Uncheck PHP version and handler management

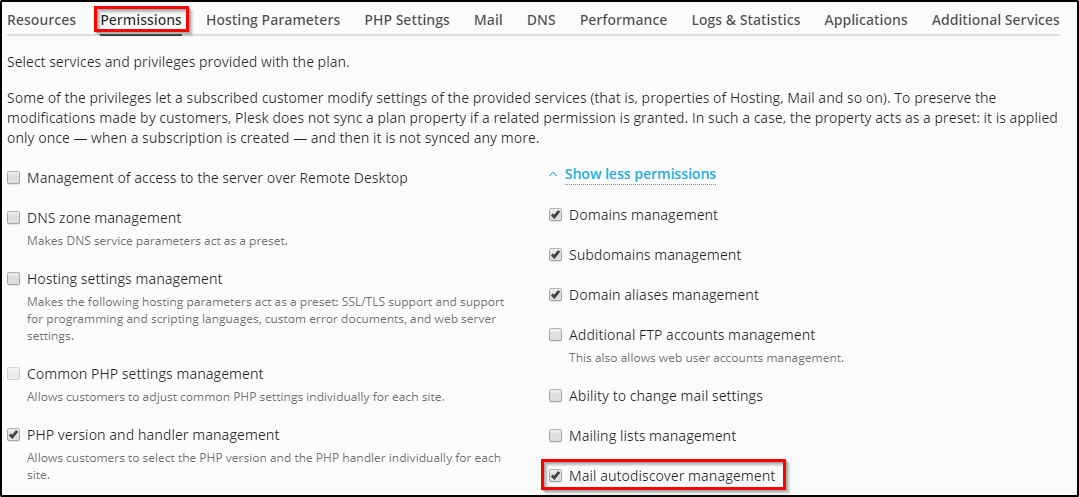pyautogui.click(x=14, y=435)
